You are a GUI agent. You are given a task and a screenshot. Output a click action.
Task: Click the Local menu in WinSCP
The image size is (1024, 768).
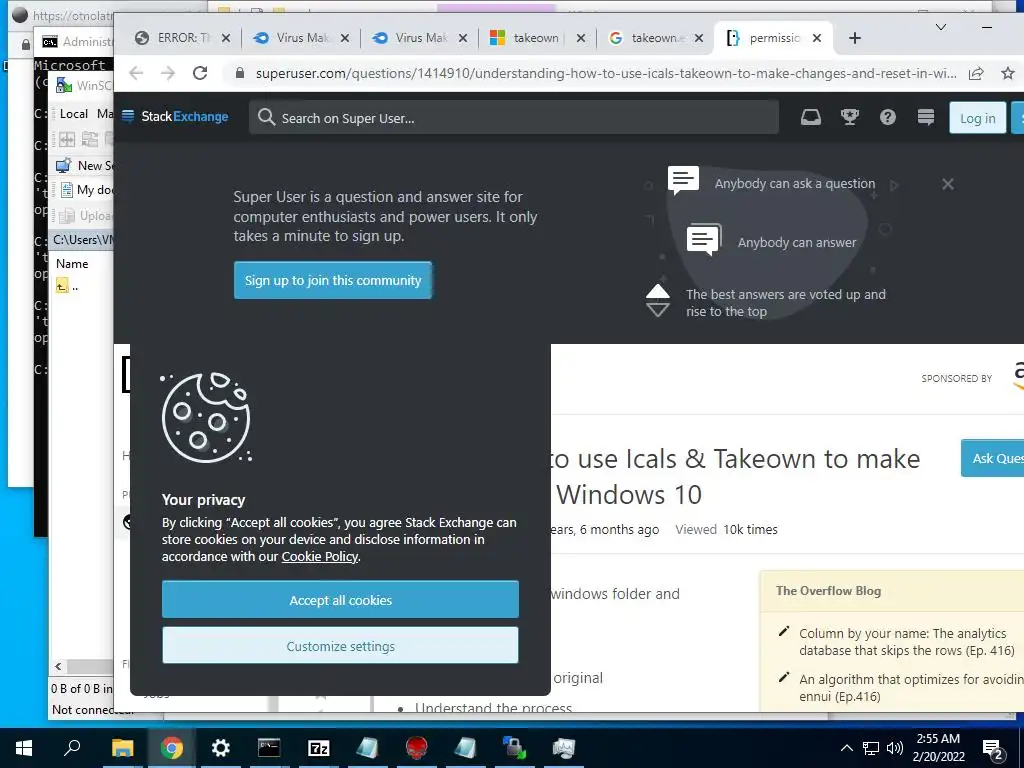[73, 114]
